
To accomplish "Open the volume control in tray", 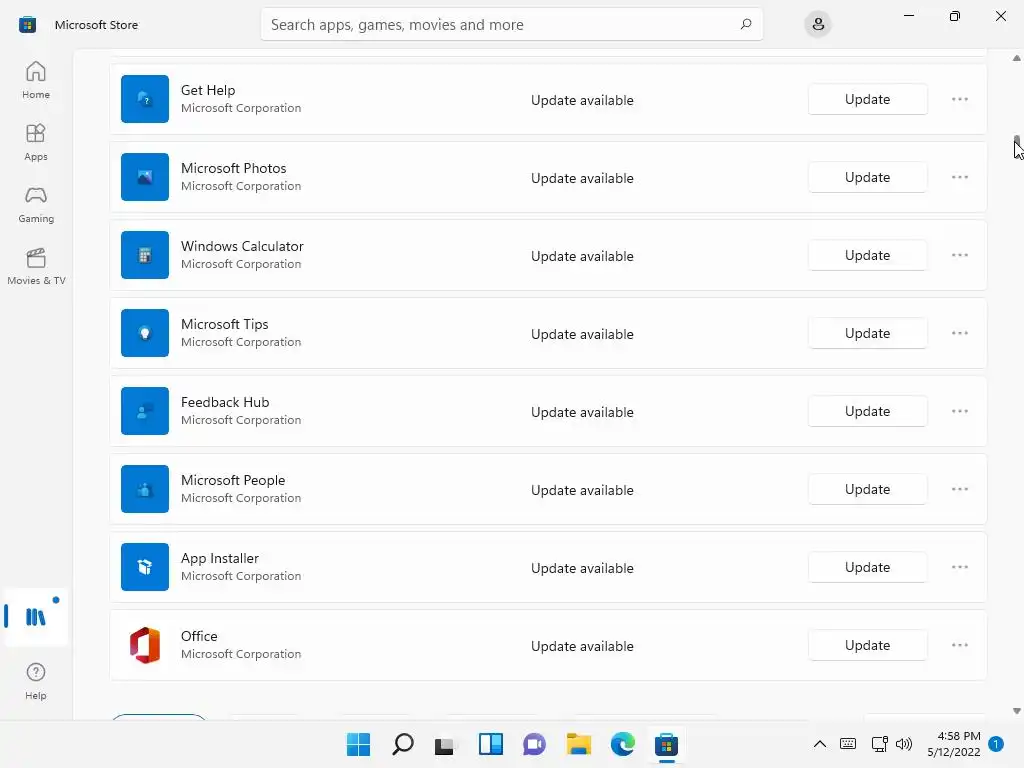I will 904,744.
